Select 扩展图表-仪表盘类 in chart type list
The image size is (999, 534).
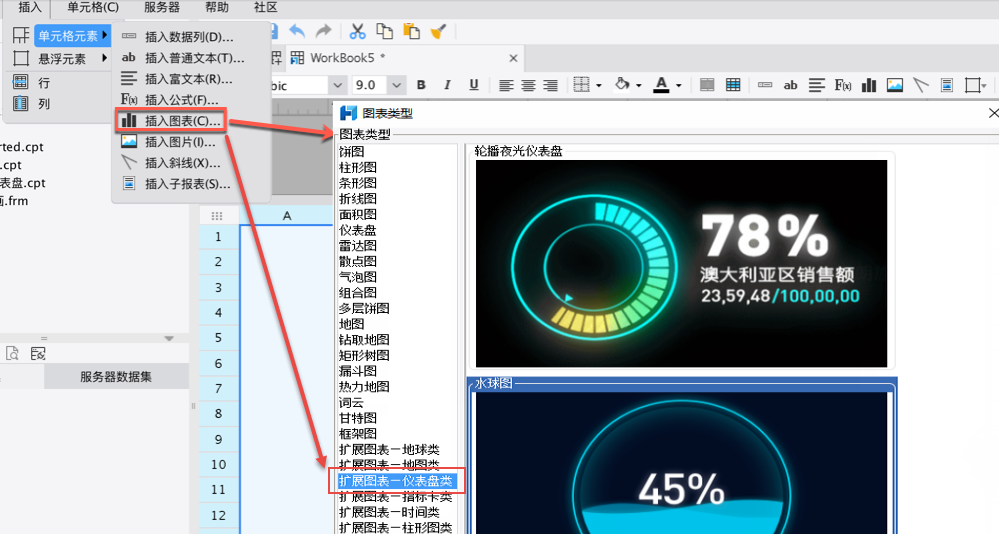tap(395, 481)
